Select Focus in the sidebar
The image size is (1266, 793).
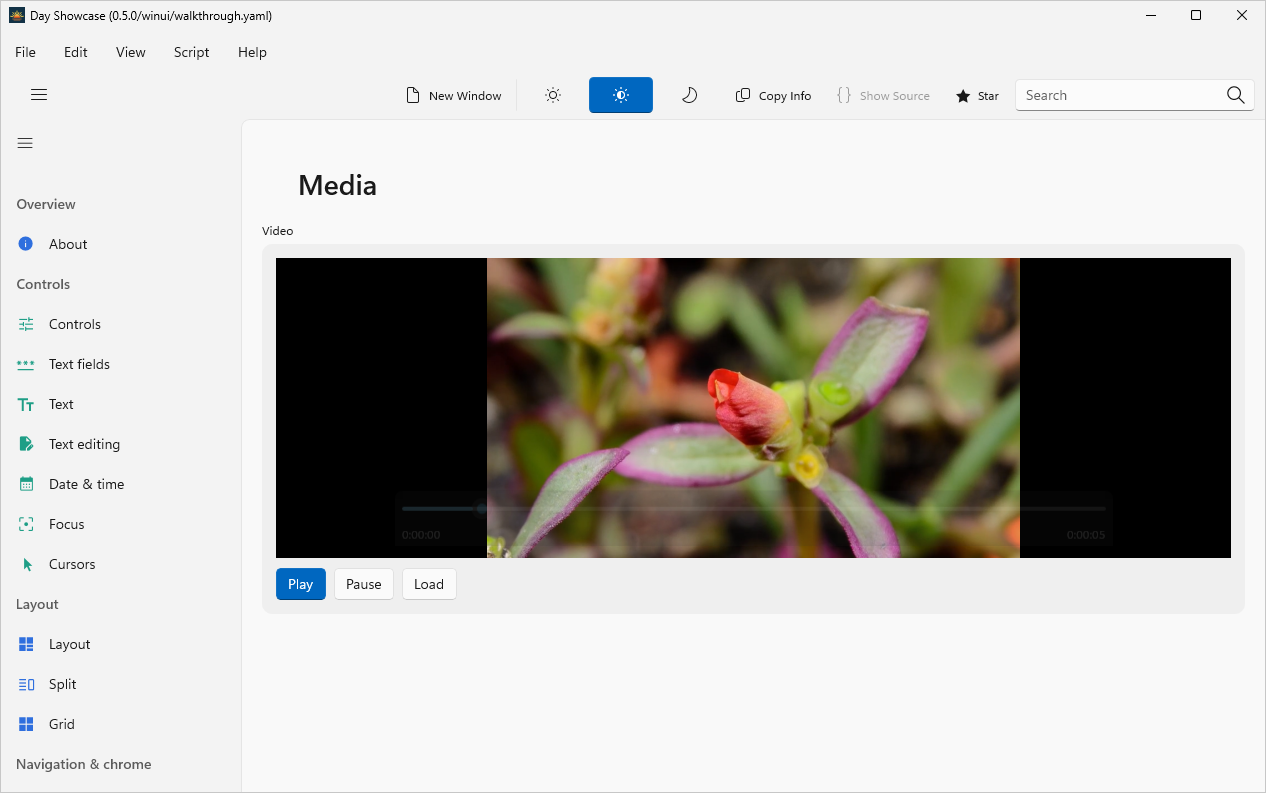click(120, 524)
